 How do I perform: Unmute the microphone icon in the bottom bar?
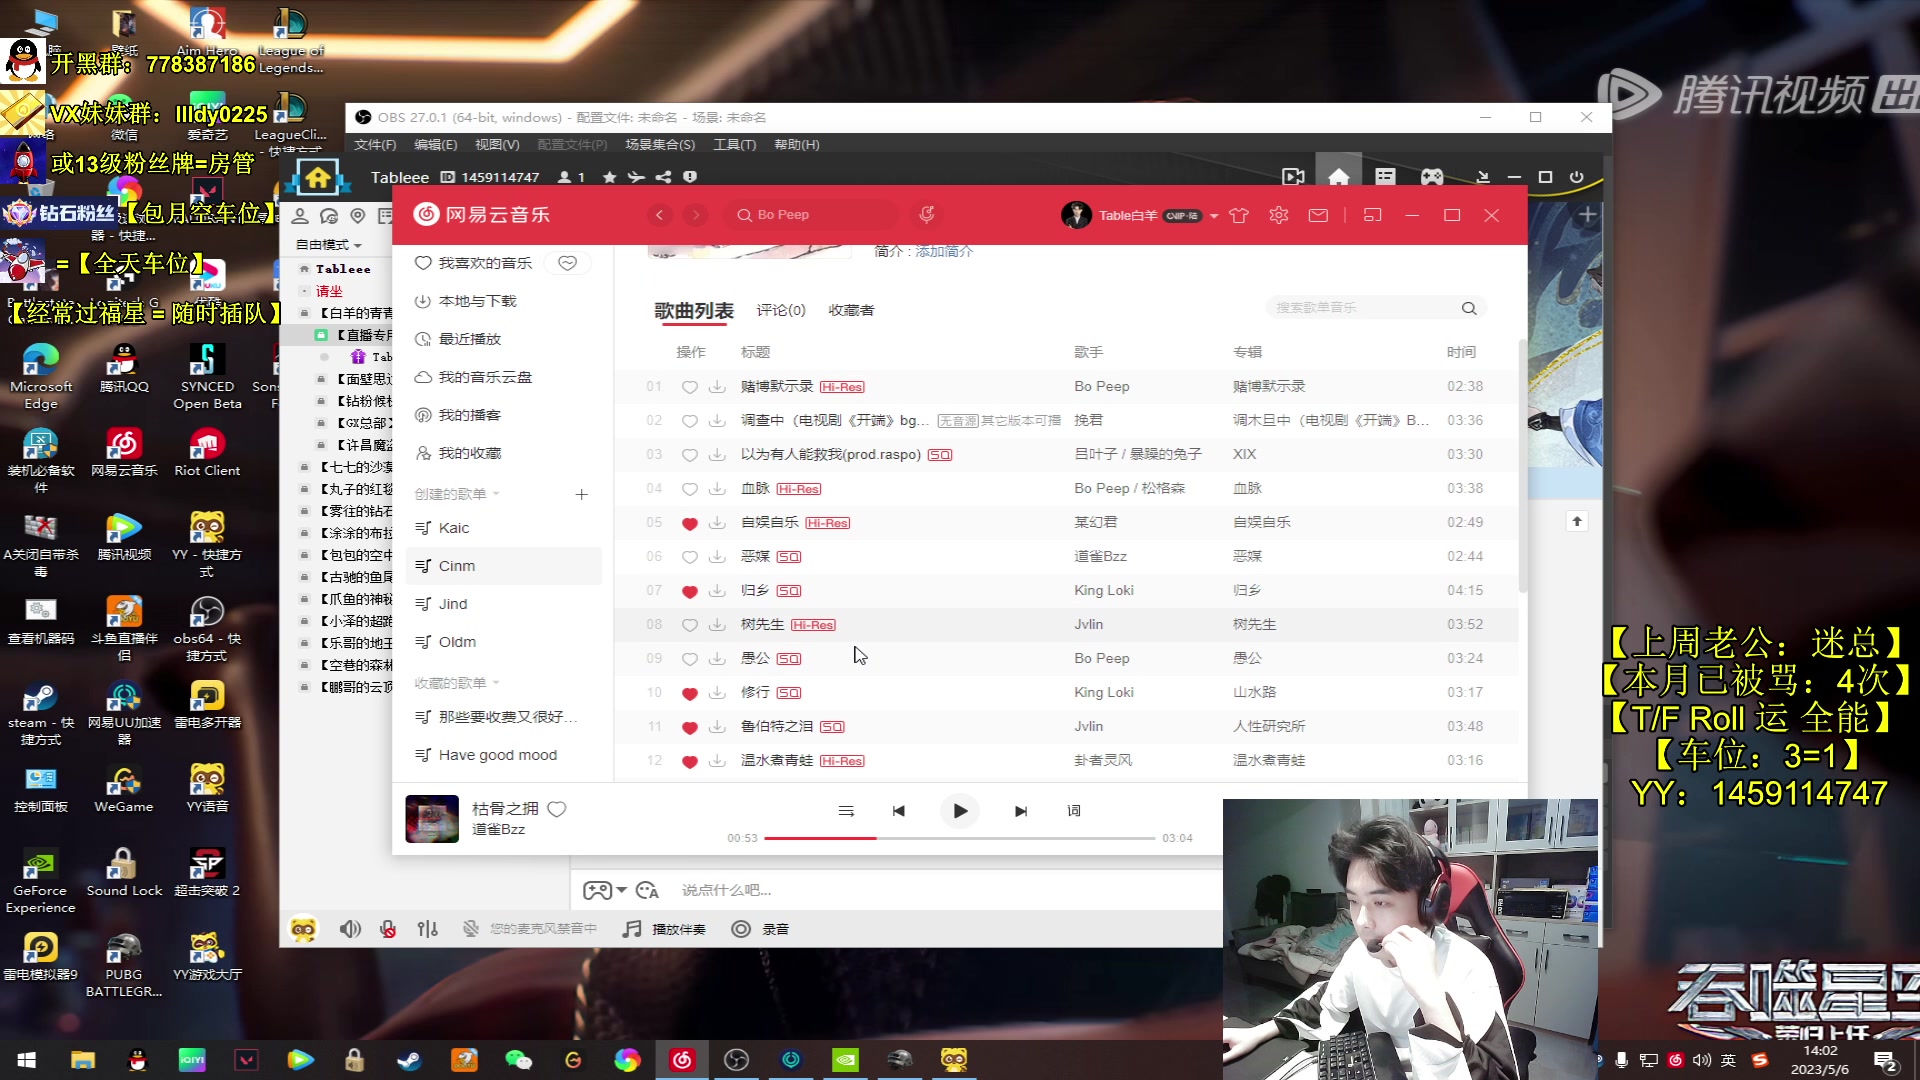coord(387,928)
